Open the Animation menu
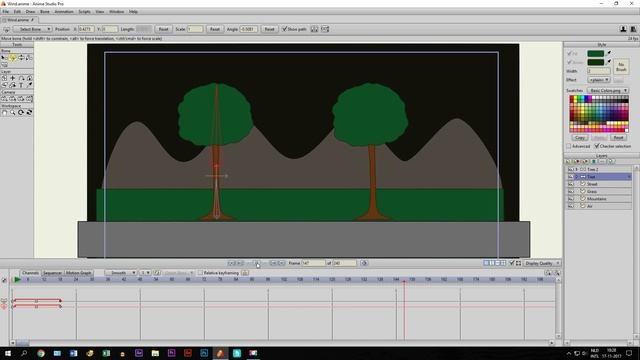640x360 pixels. point(64,12)
